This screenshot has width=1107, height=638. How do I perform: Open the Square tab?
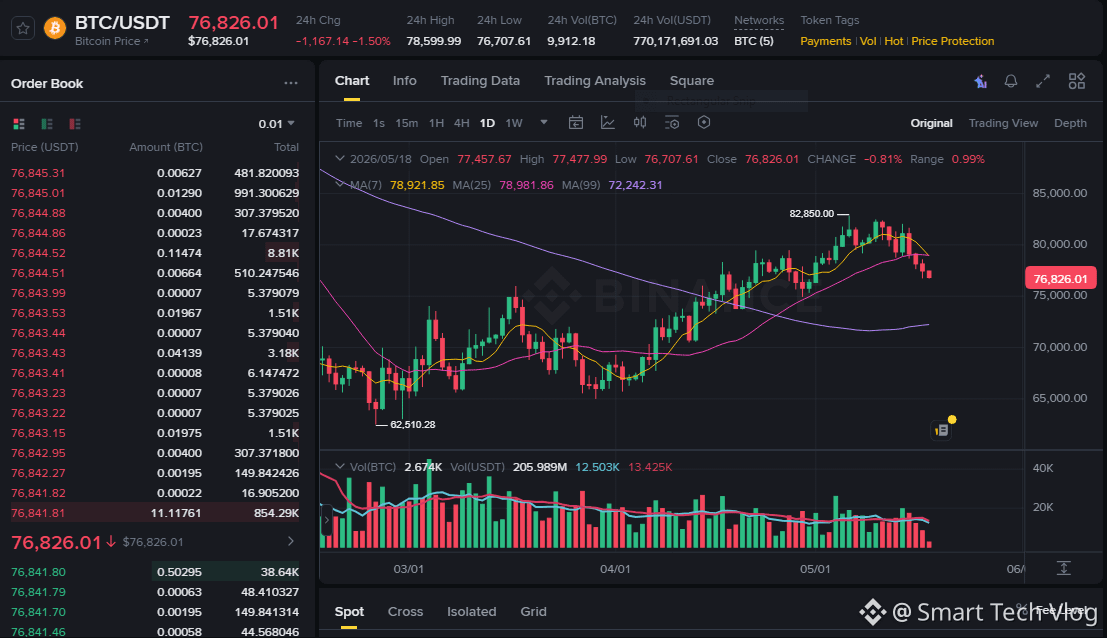[x=691, y=80]
